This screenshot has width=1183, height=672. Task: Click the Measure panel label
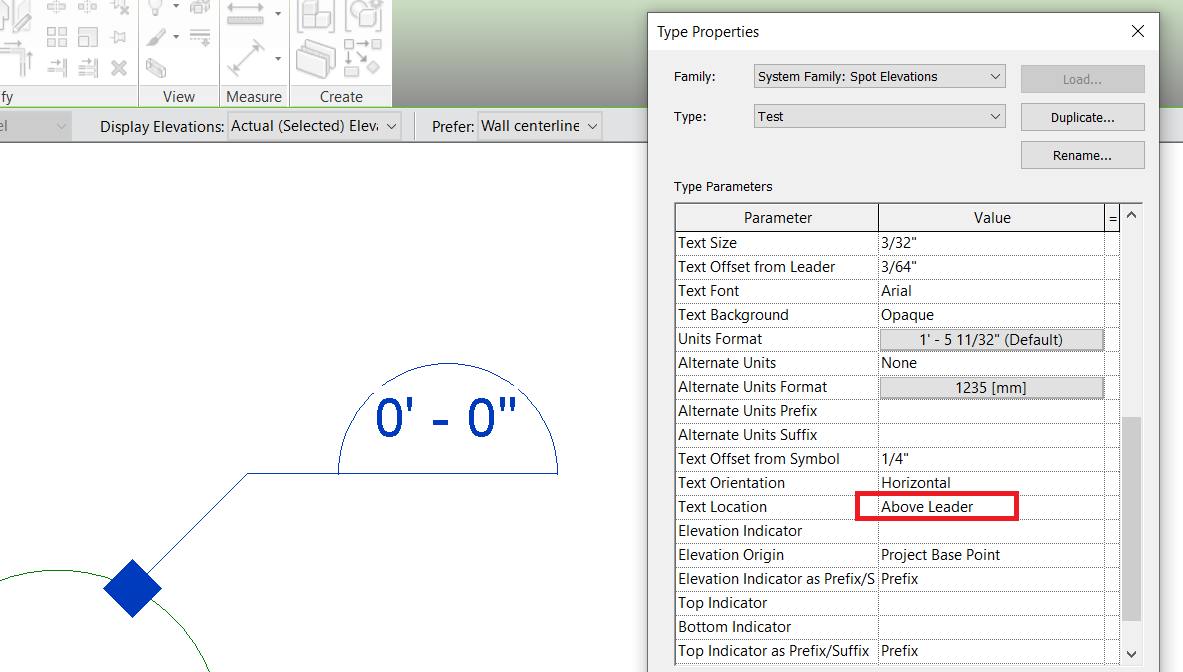pyautogui.click(x=253, y=96)
